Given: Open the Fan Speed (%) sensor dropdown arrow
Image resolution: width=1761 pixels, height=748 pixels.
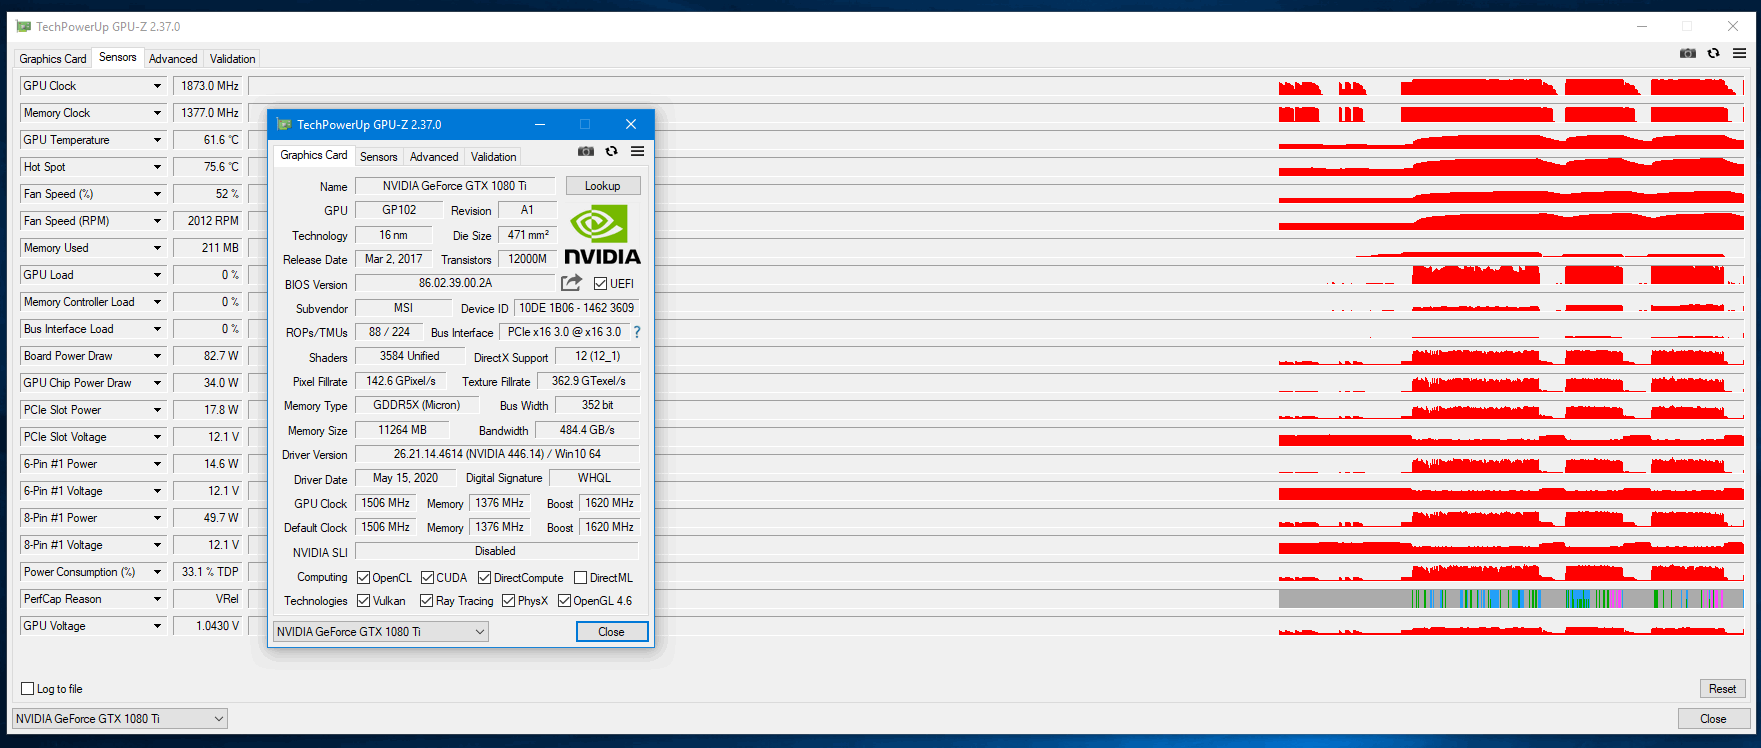Looking at the screenshot, I should point(157,194).
